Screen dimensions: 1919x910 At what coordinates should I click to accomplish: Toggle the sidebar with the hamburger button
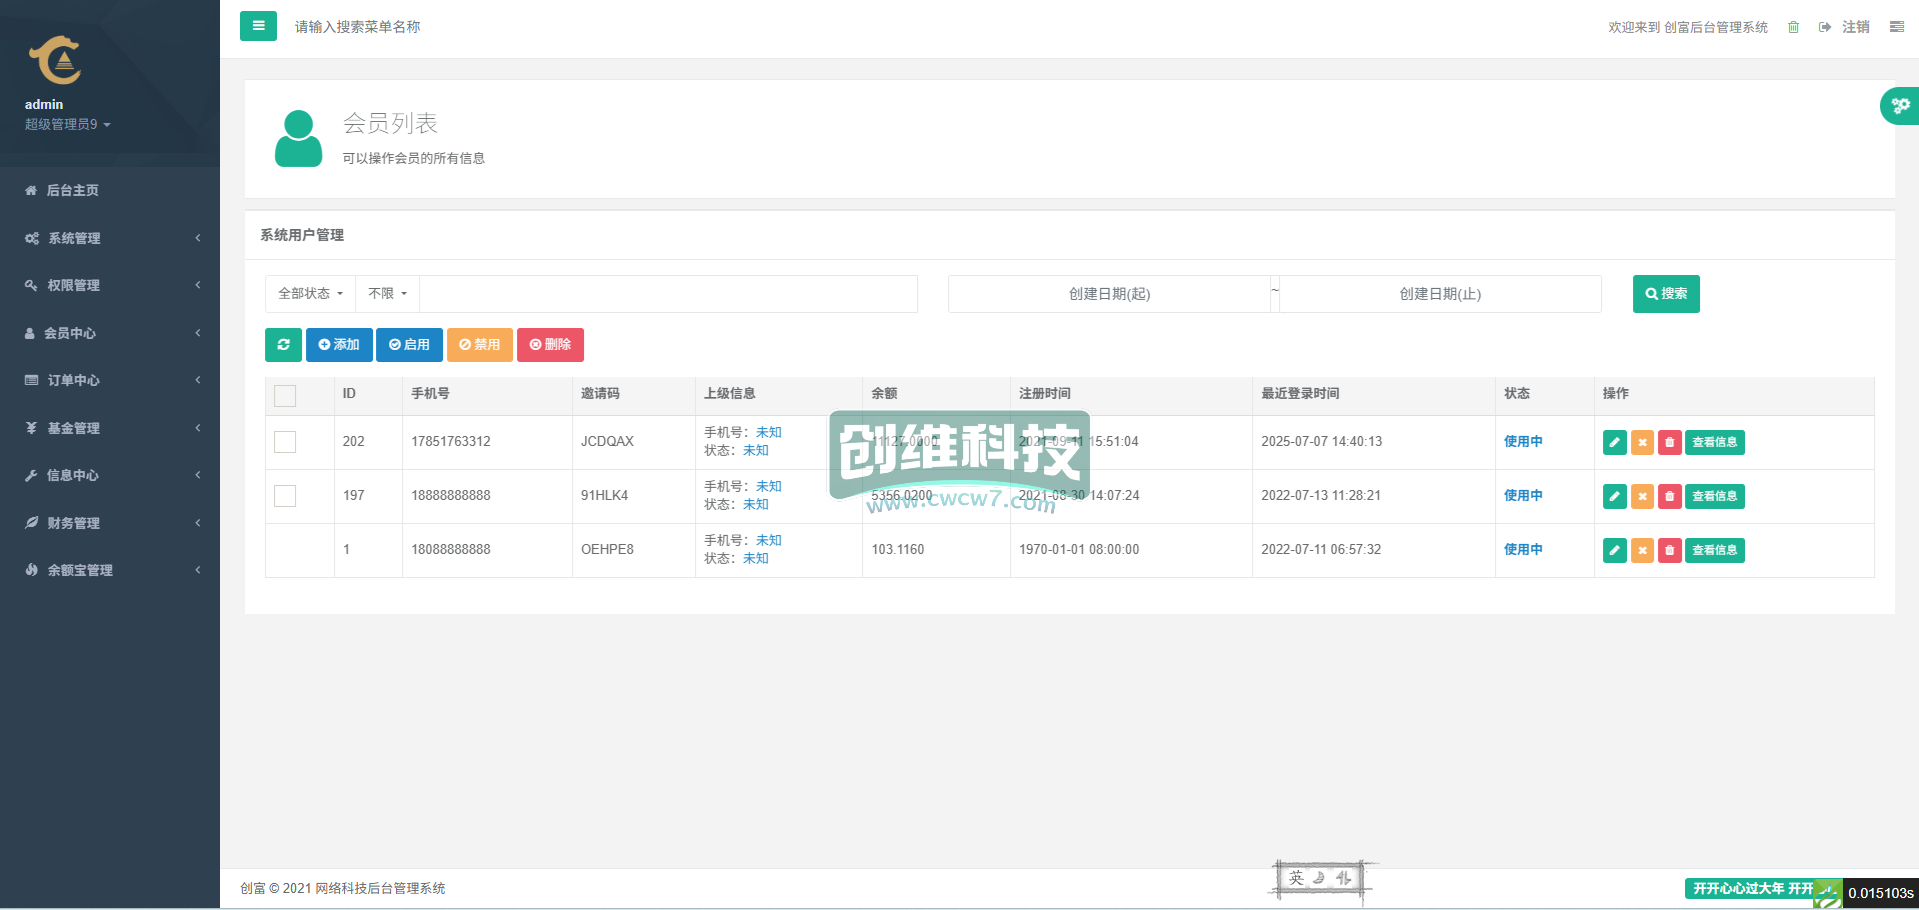click(x=258, y=26)
